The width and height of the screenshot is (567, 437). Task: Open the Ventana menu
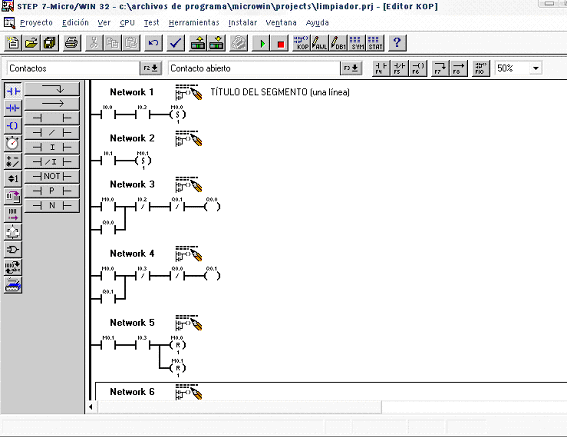[281, 23]
